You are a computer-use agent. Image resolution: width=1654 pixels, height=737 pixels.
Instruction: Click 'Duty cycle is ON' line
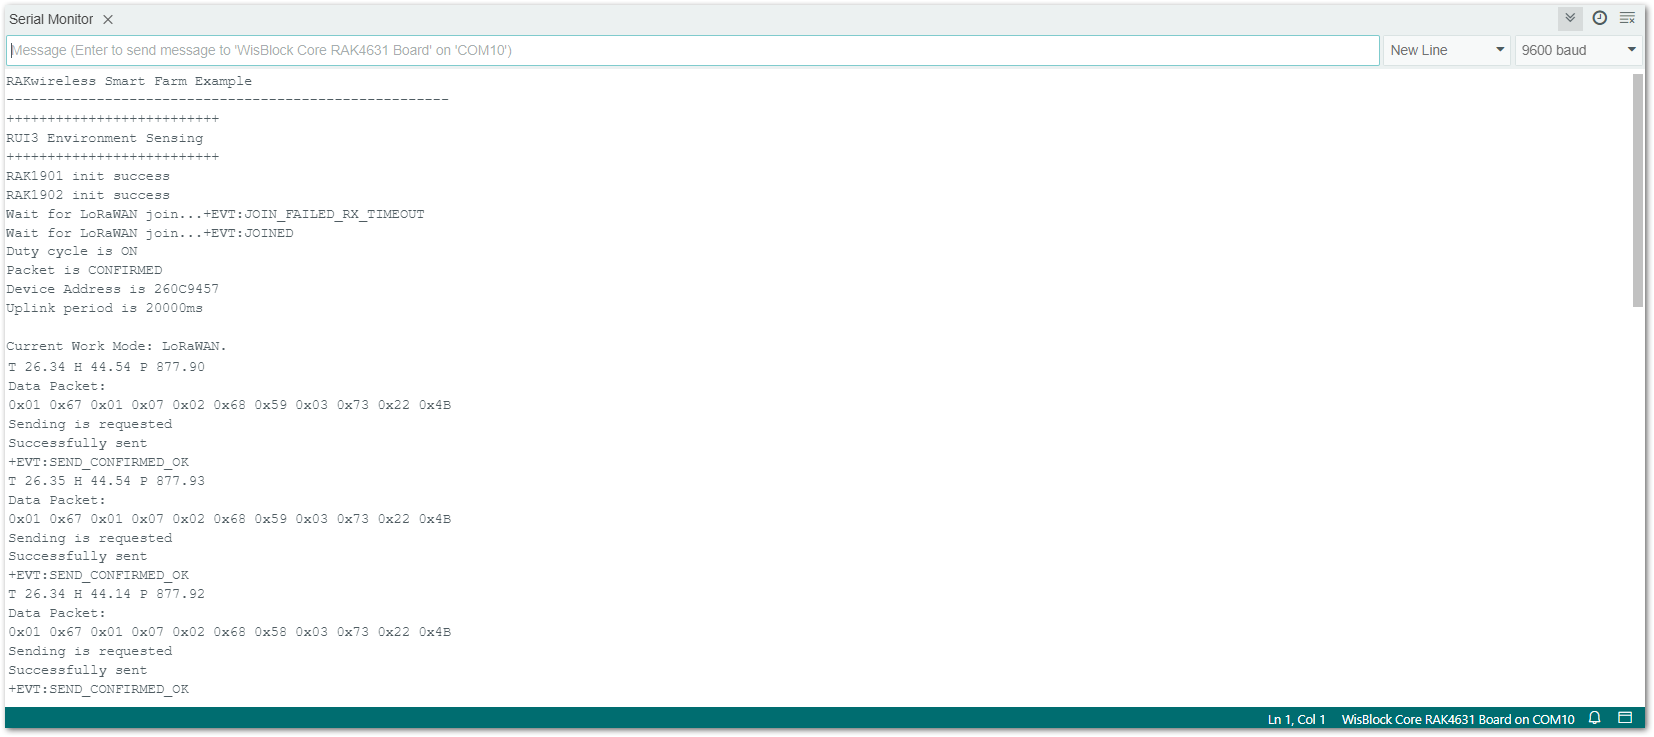click(x=72, y=251)
